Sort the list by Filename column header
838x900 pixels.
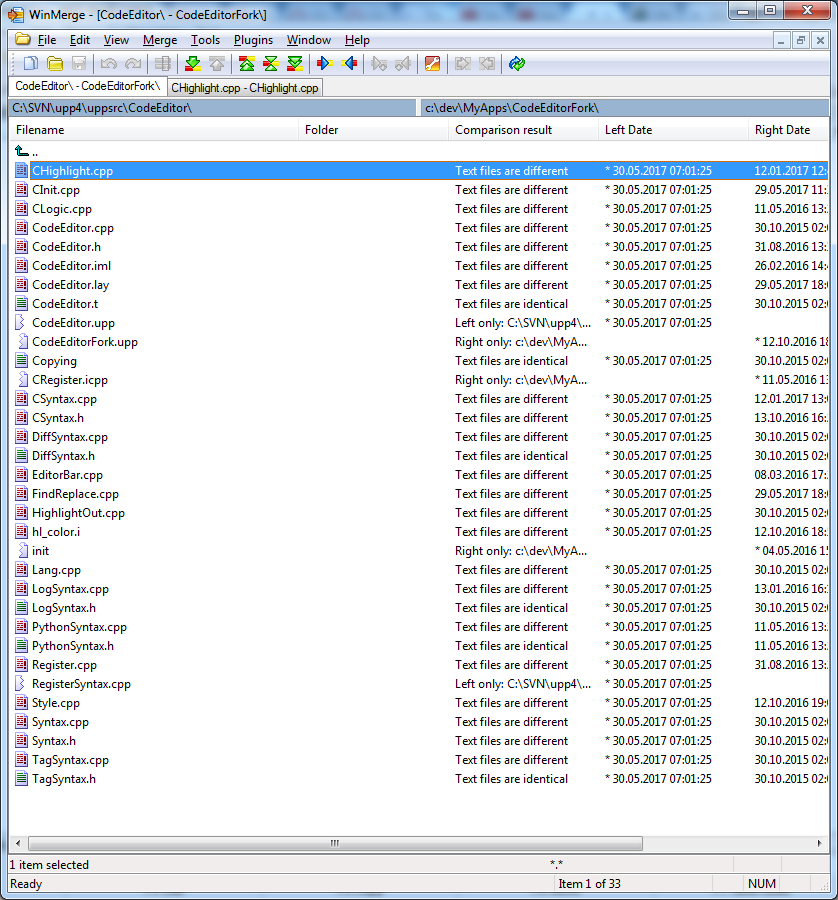[x=40, y=130]
